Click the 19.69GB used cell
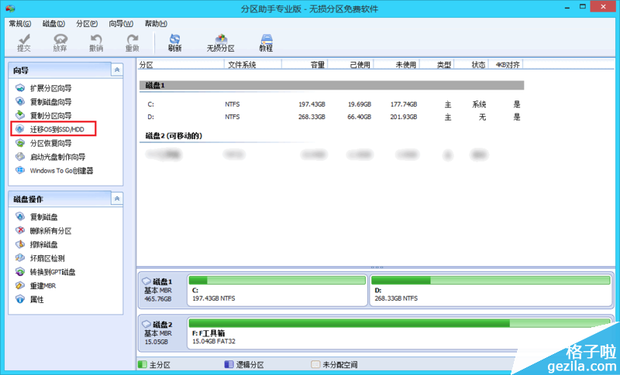Screen dimensions: 620x375 (x=359, y=104)
